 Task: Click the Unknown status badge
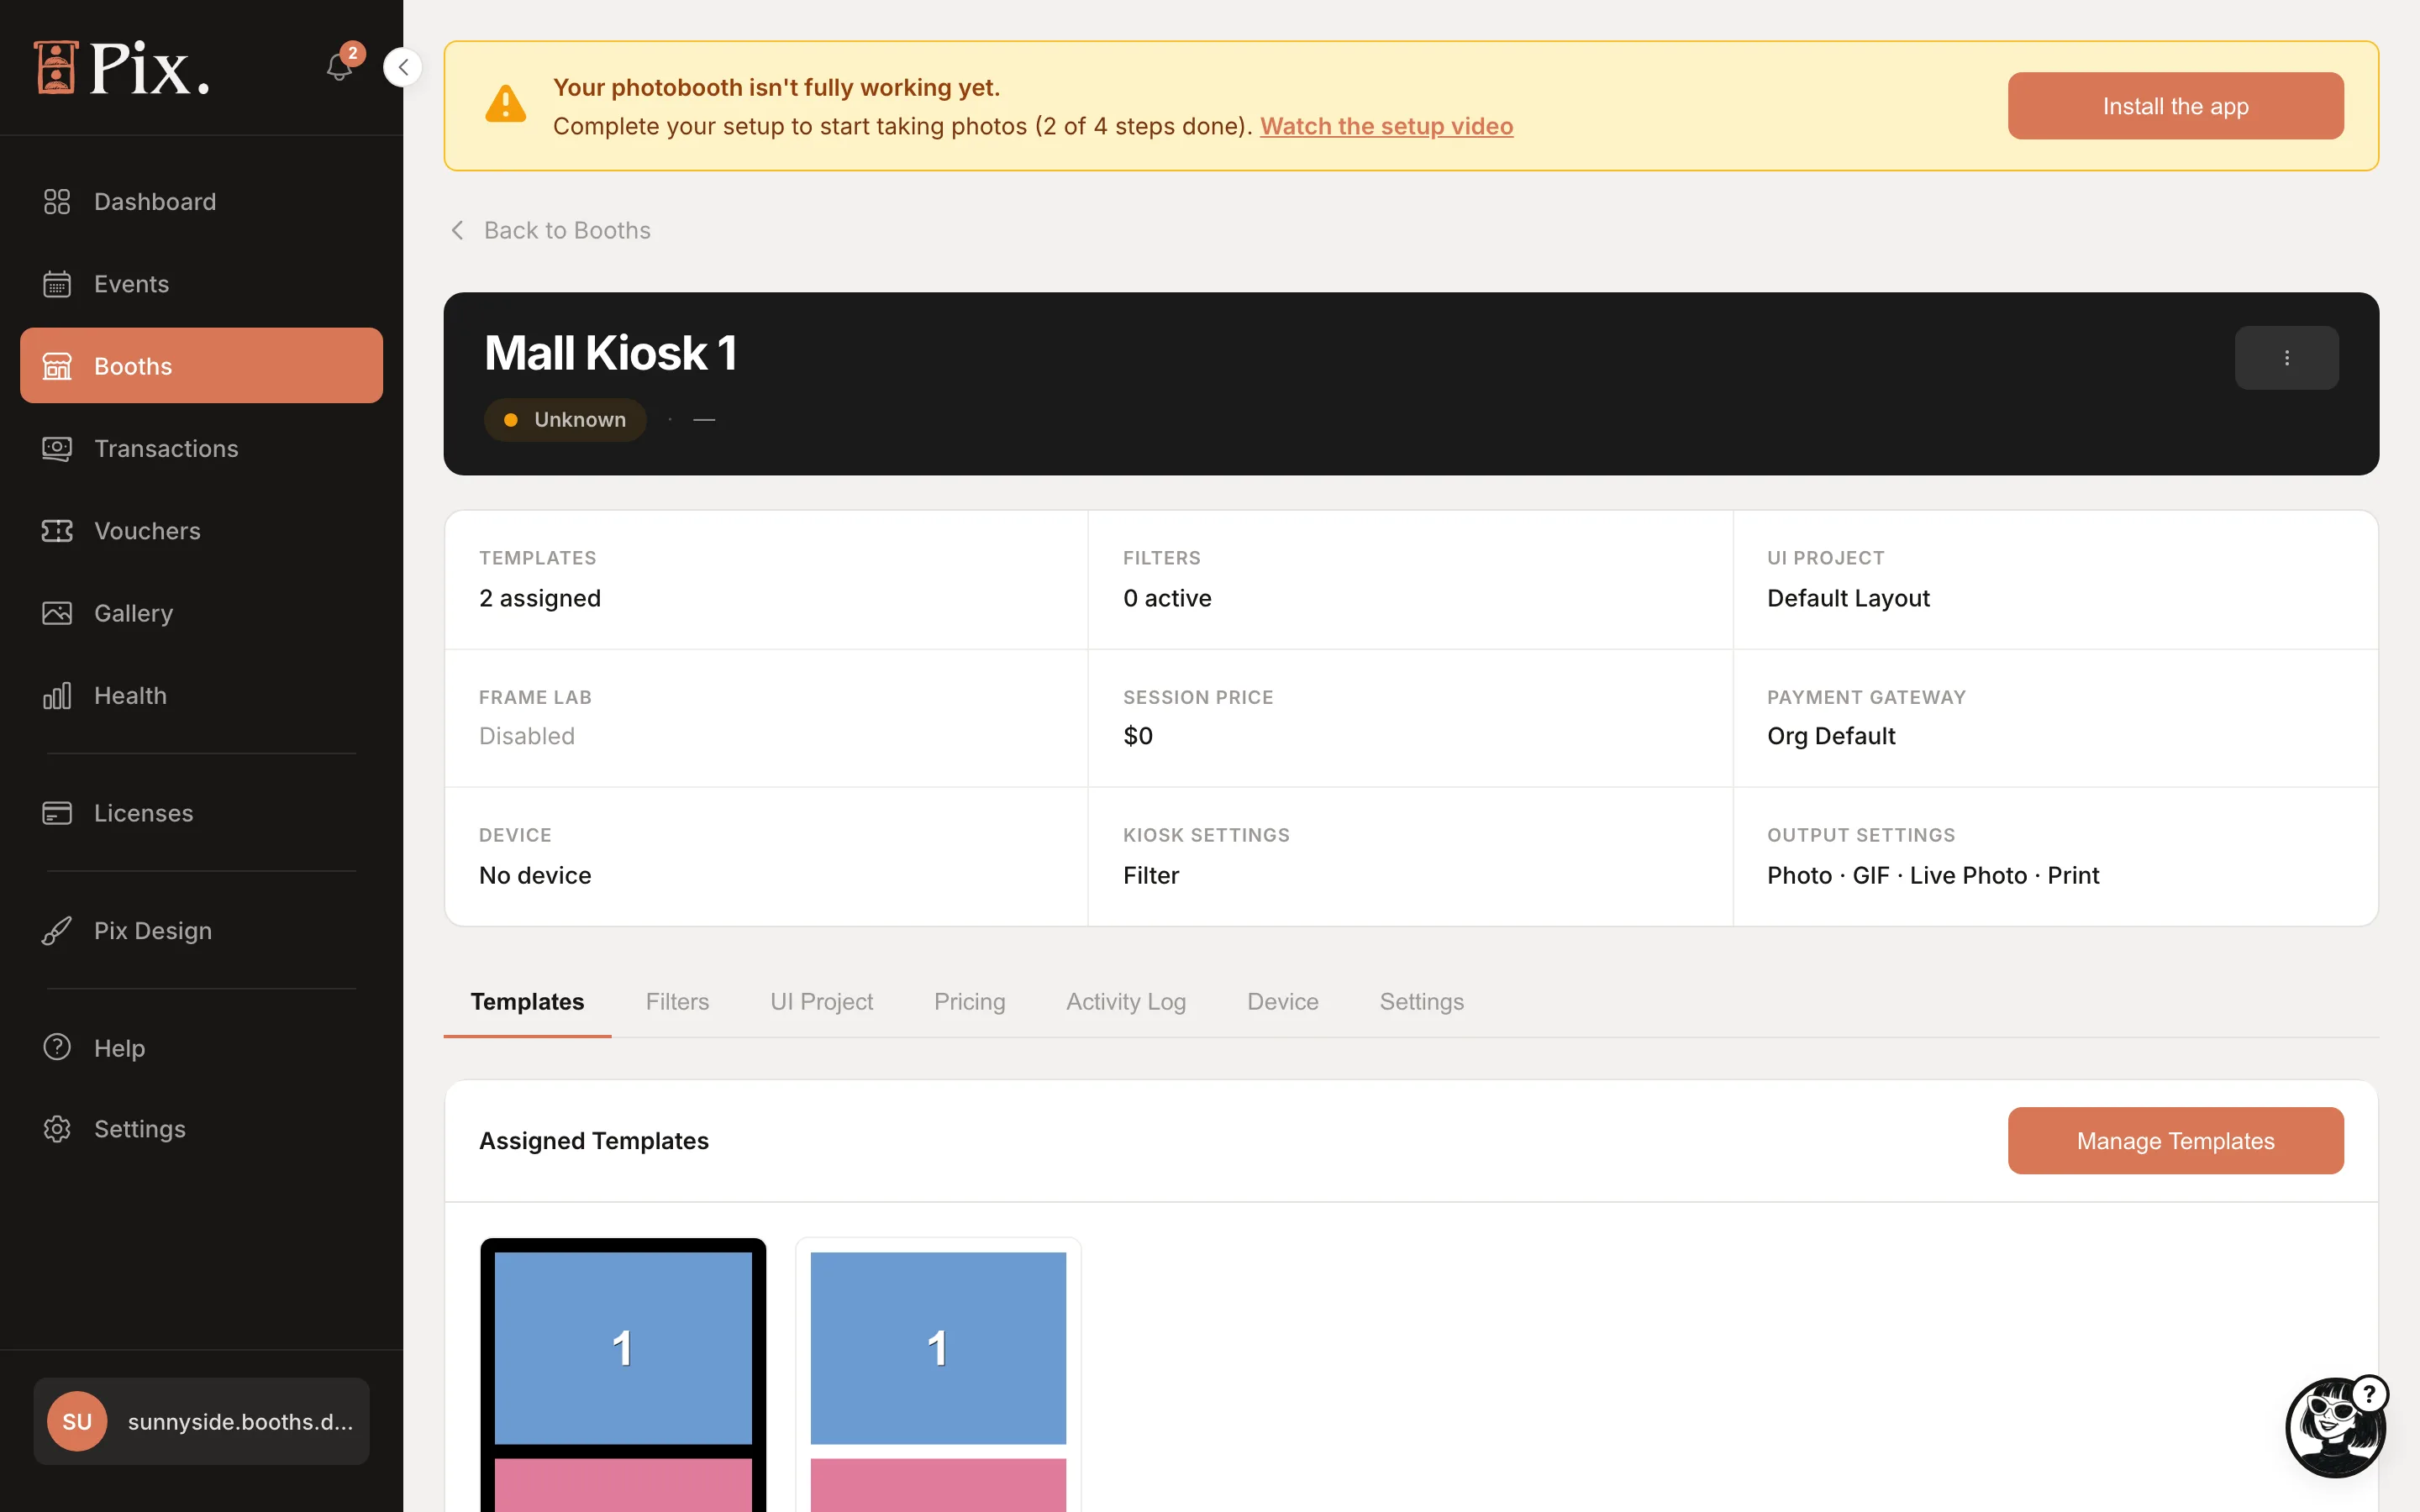tap(565, 420)
